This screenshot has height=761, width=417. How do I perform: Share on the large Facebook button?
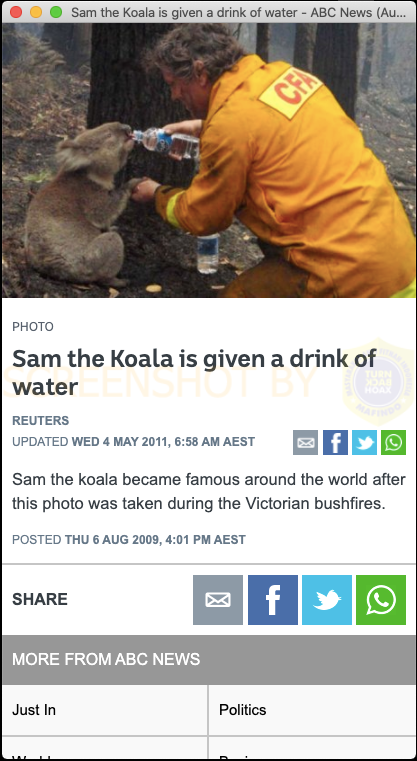pos(273,600)
